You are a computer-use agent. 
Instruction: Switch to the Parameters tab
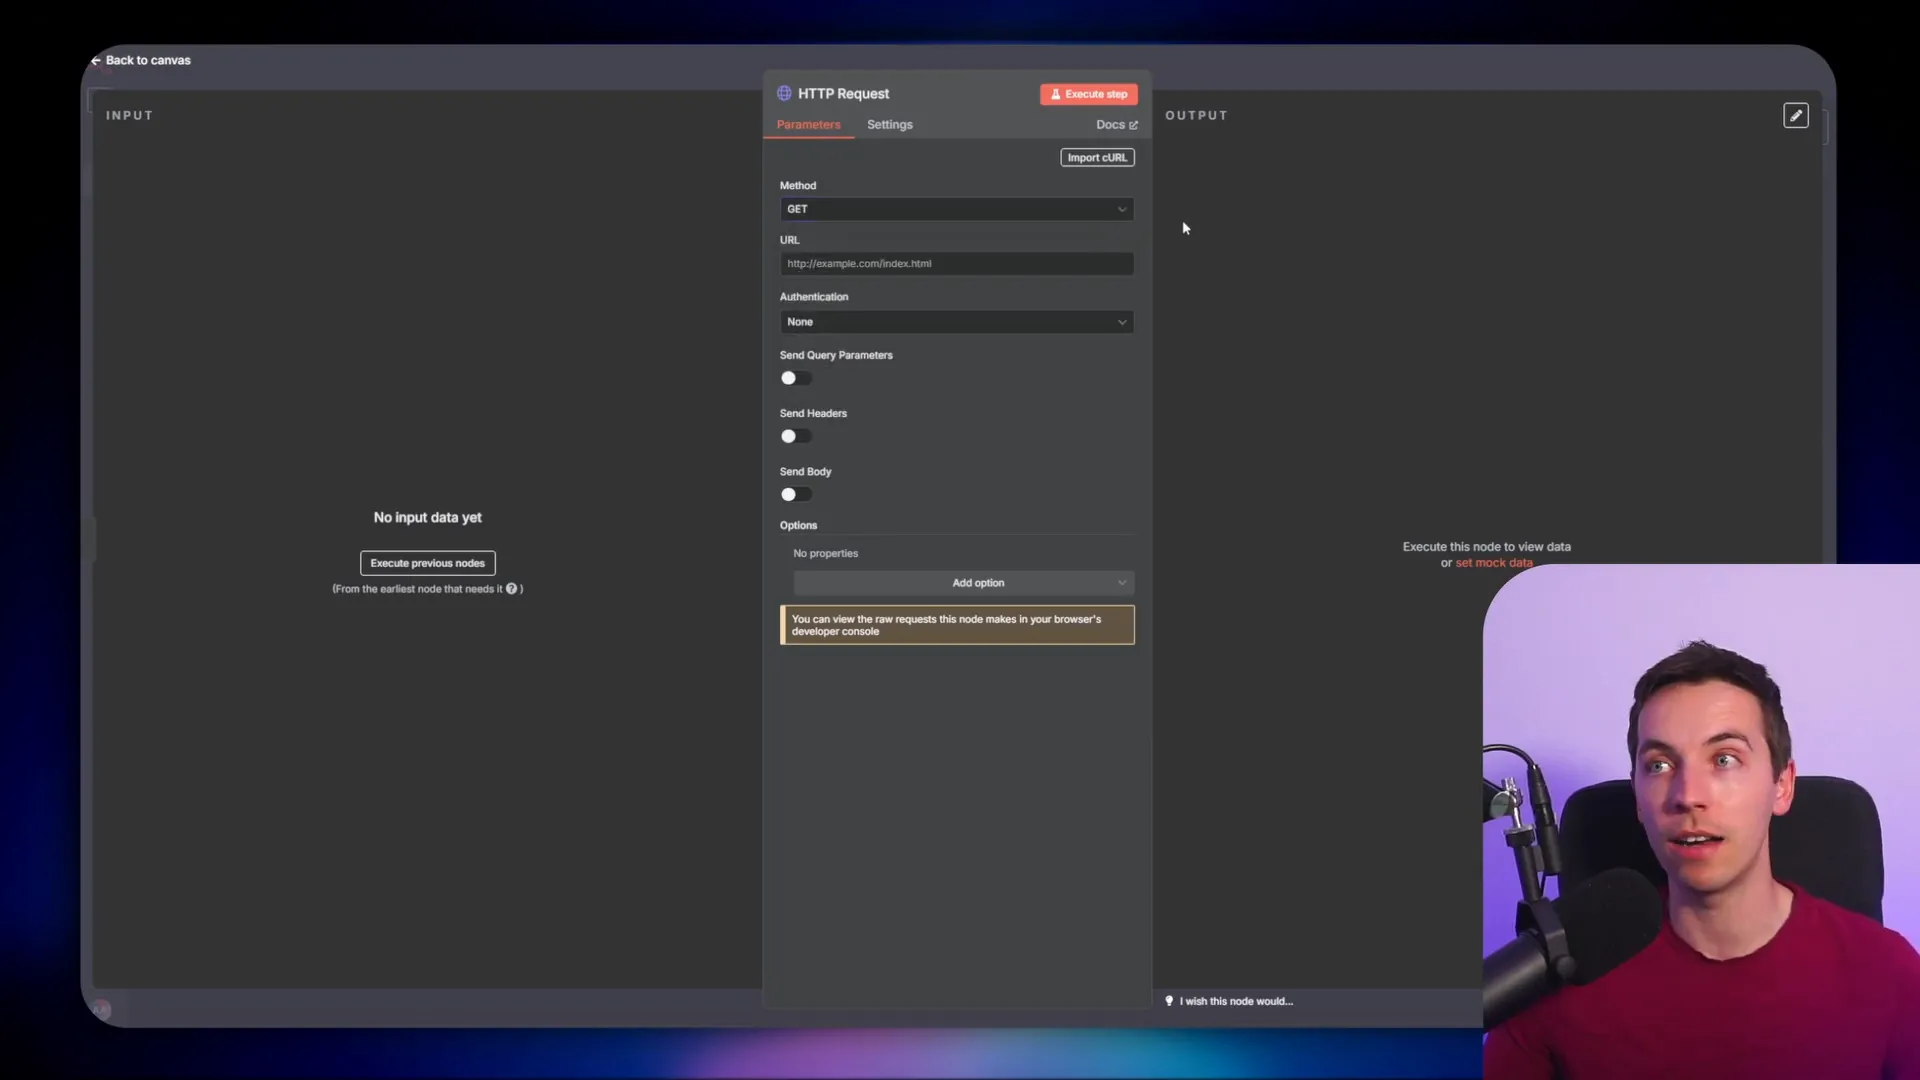[809, 125]
